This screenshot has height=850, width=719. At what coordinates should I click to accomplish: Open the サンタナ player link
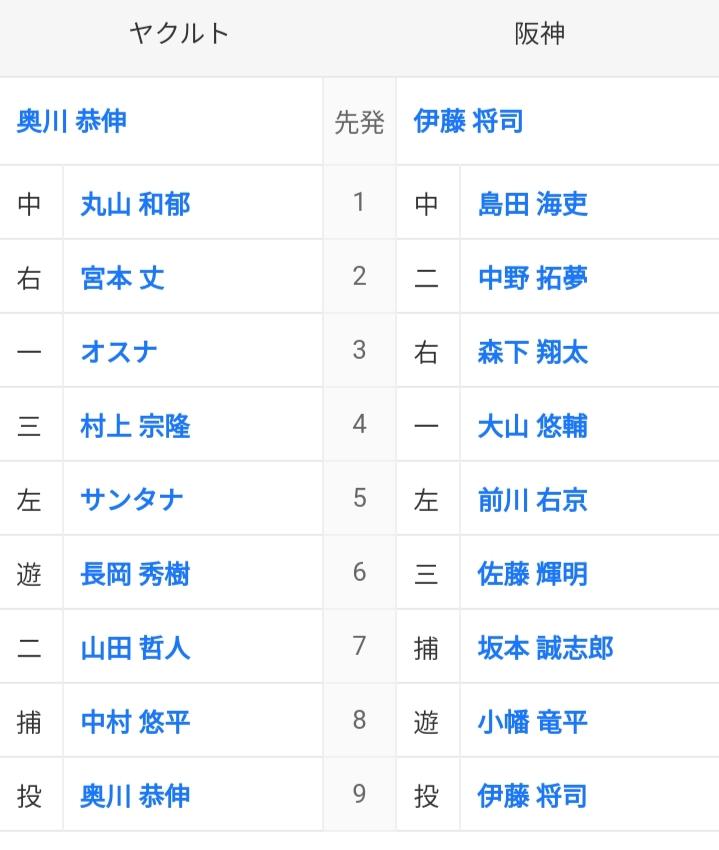(132, 500)
